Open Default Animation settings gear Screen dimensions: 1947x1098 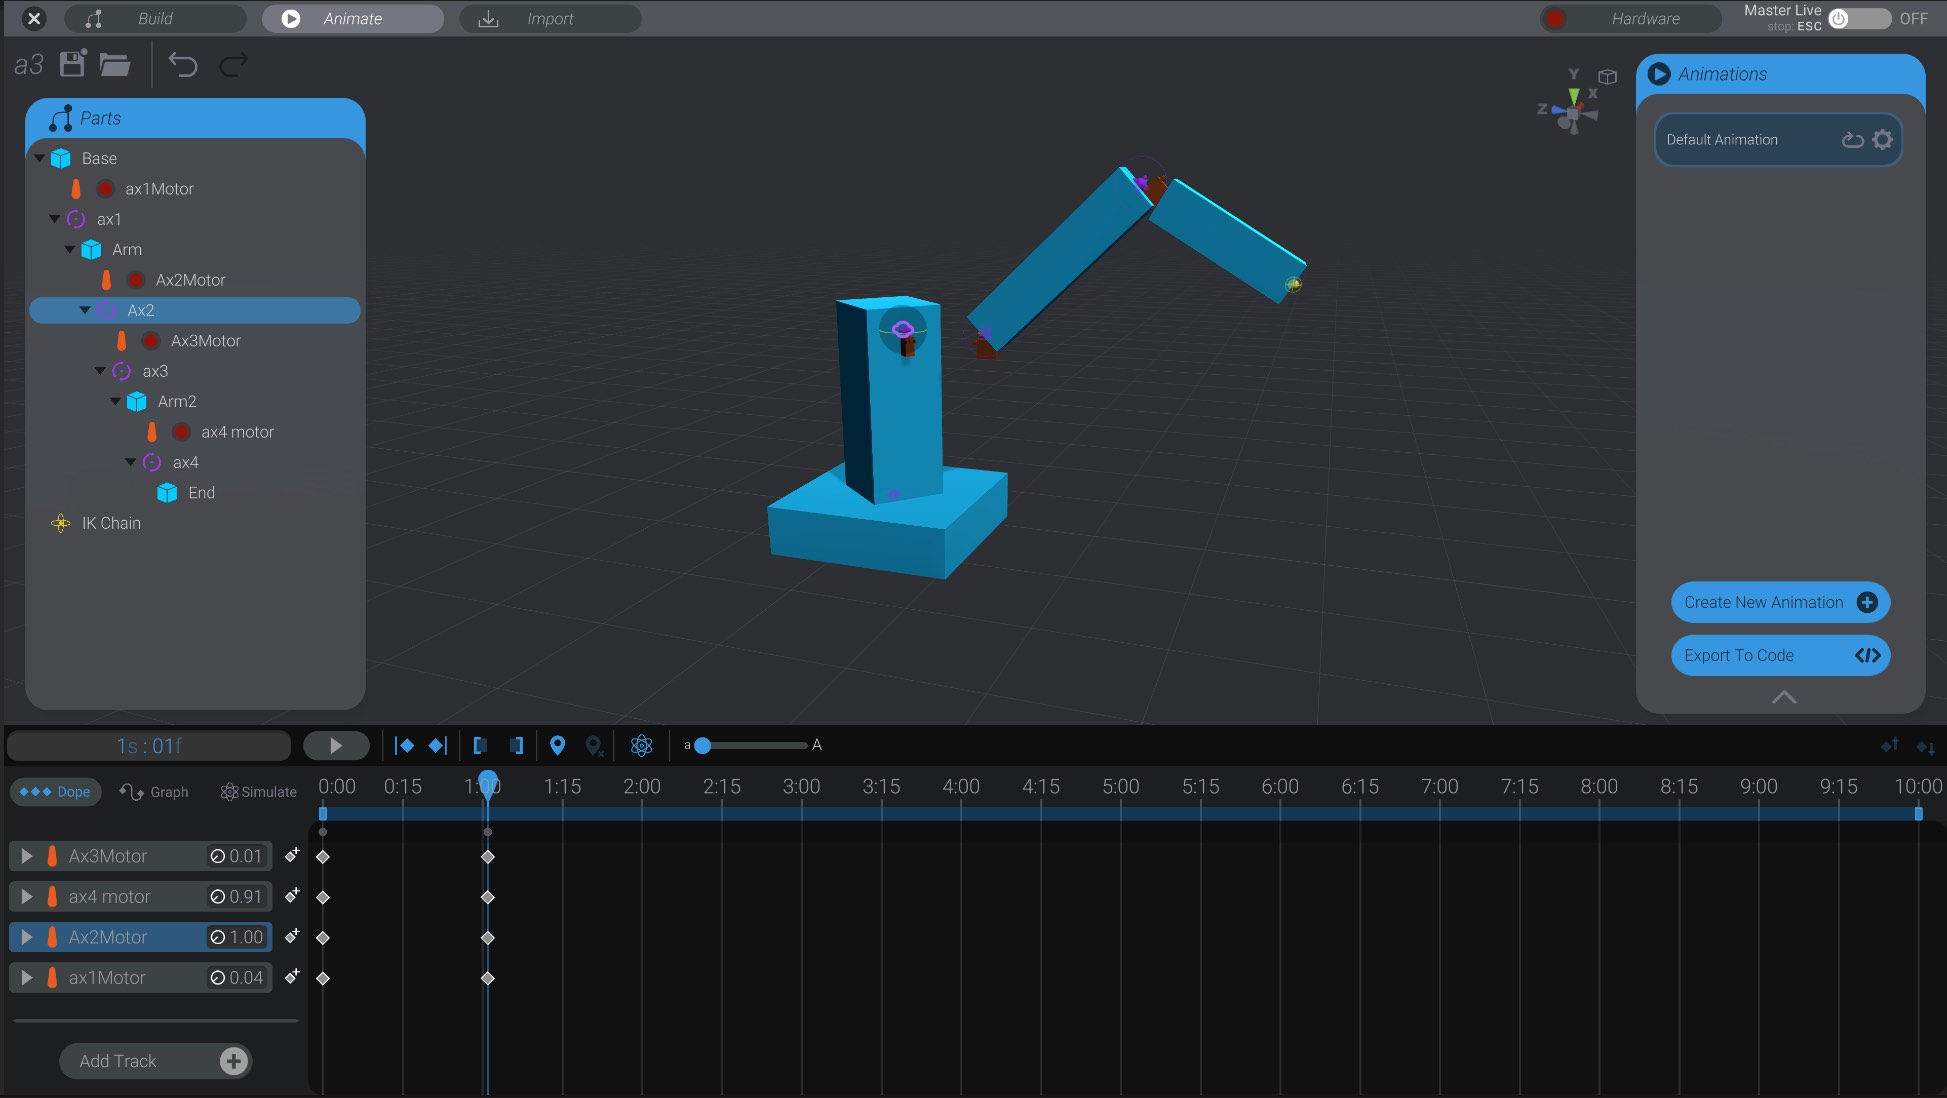point(1883,139)
